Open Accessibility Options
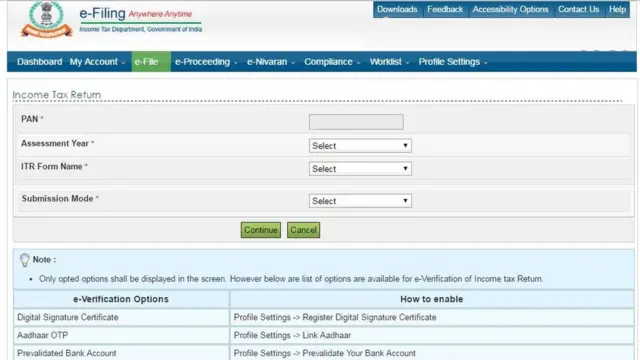This screenshot has width=640, height=360. pos(510,9)
